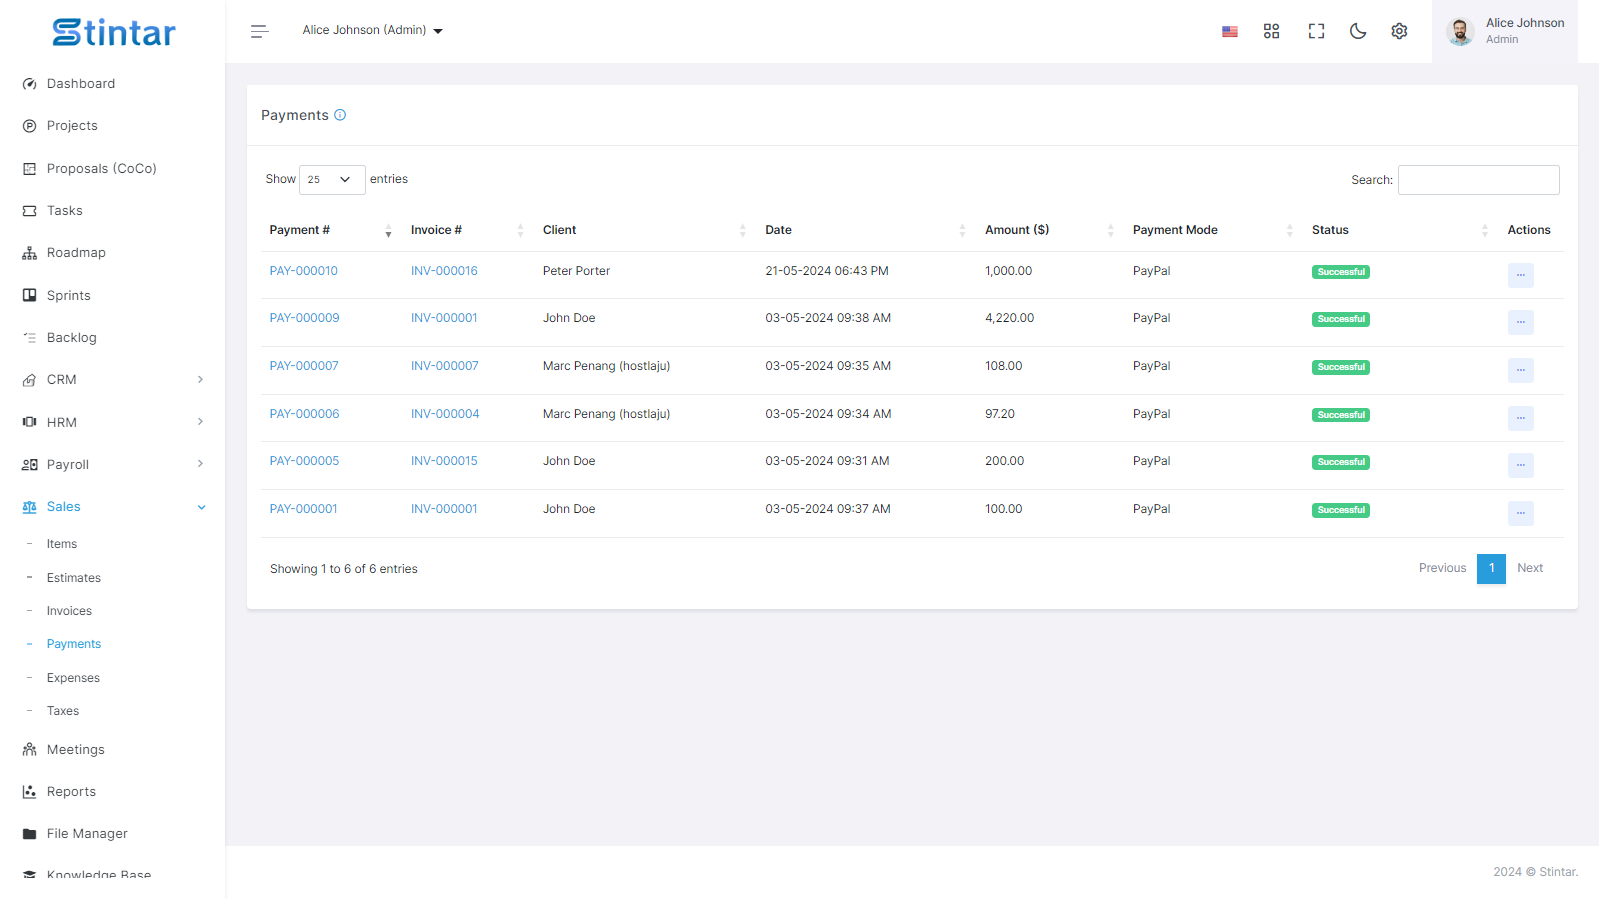
Task: Expand the HRM submenu
Action: [112, 423]
